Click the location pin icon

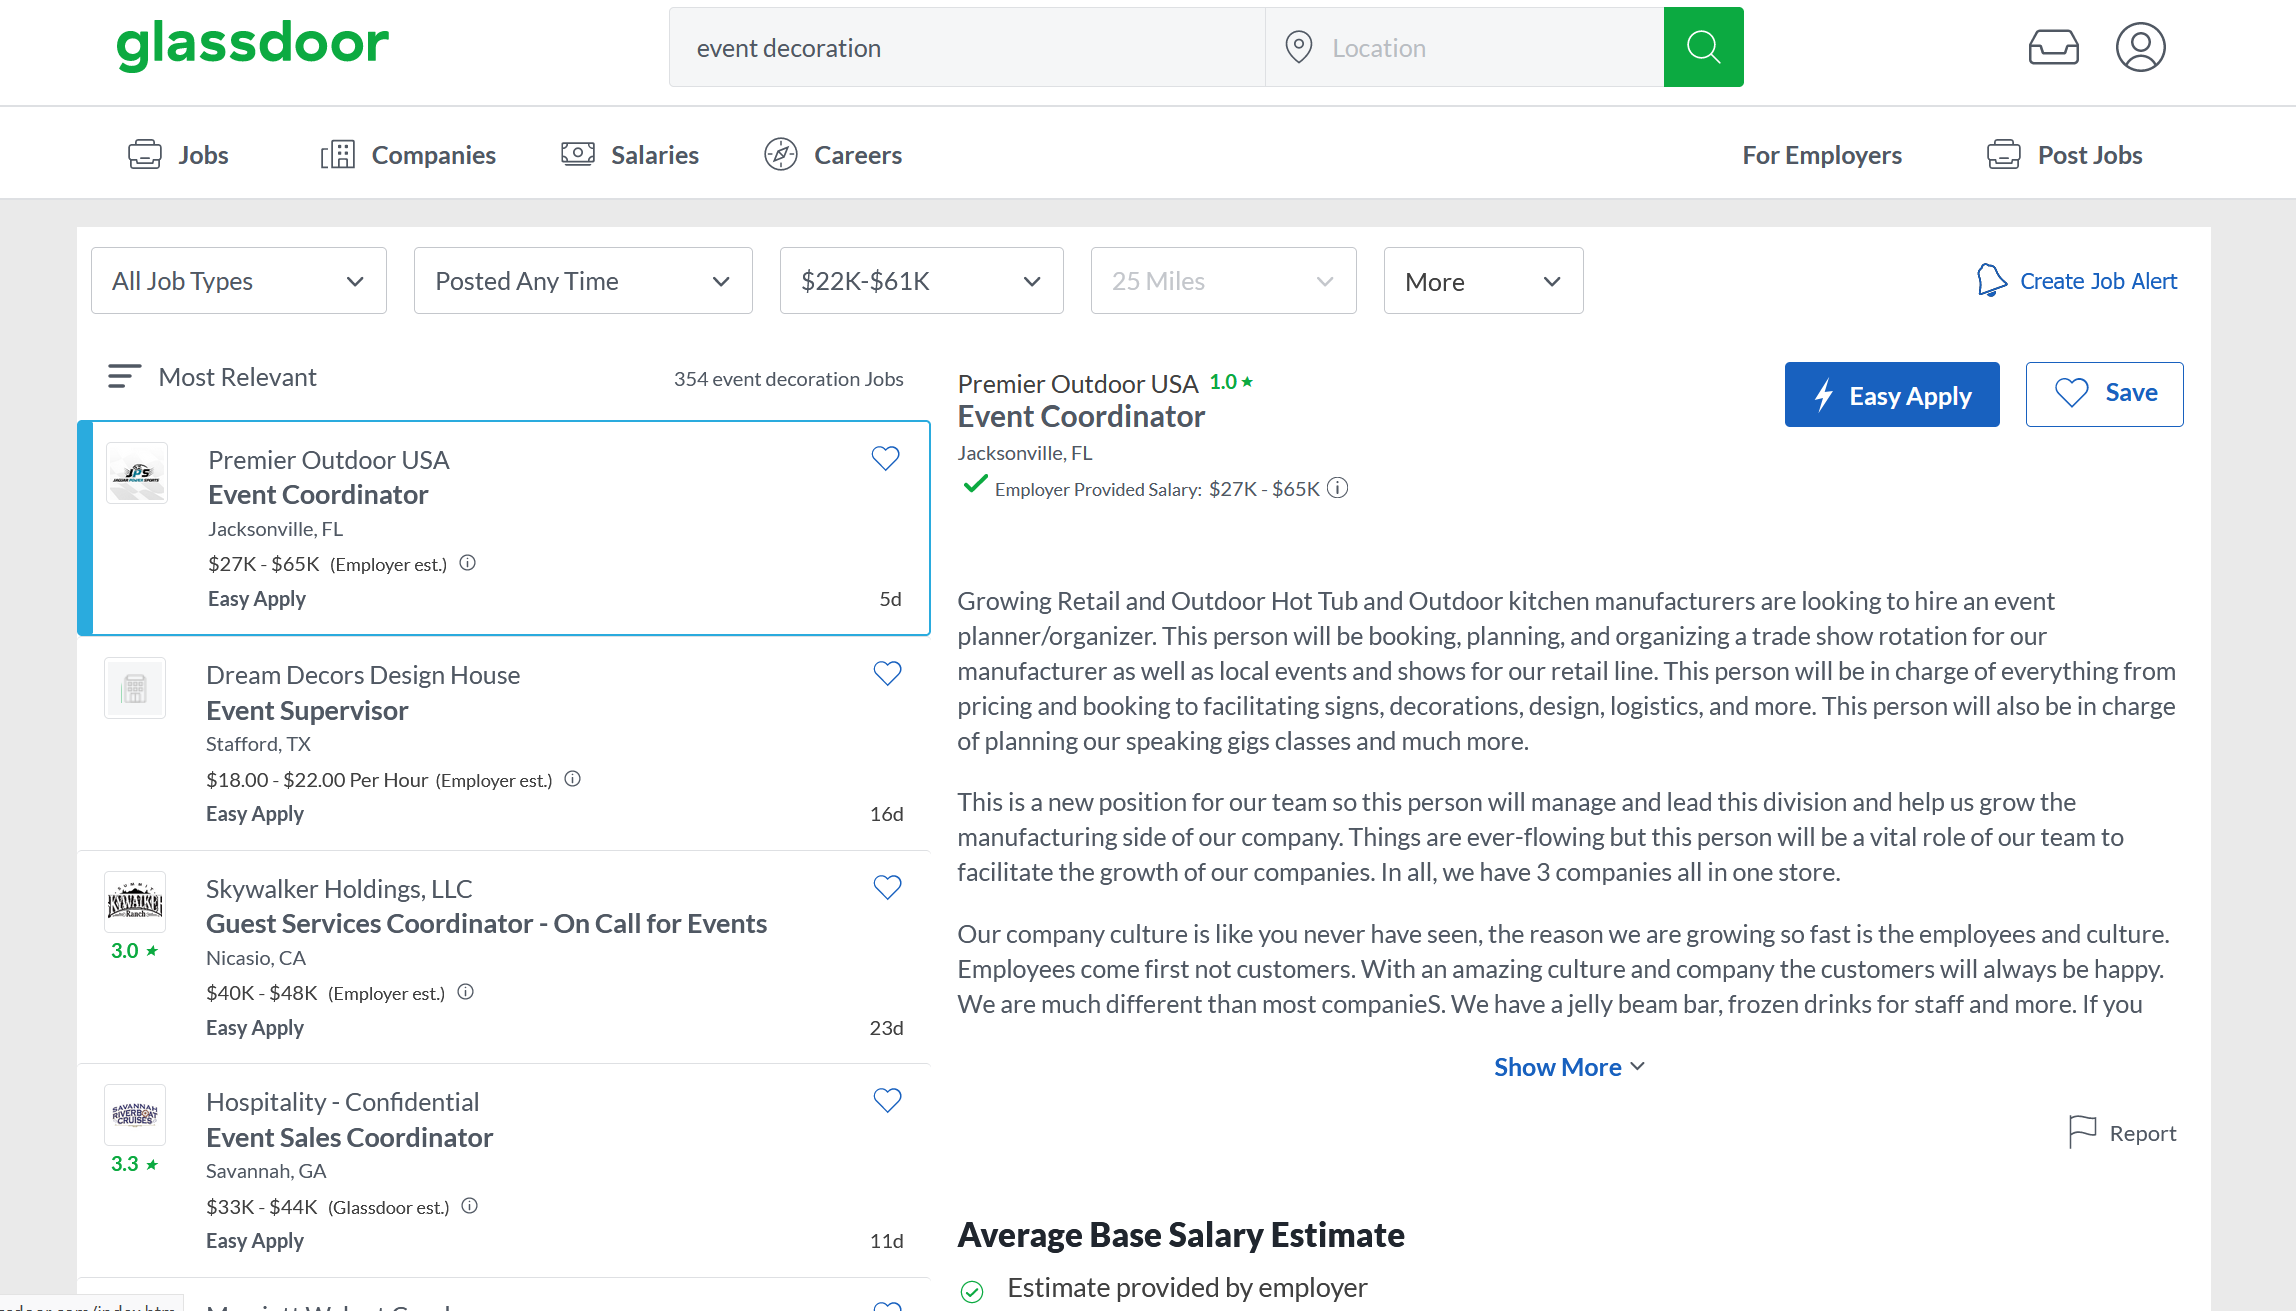pyautogui.click(x=1298, y=47)
